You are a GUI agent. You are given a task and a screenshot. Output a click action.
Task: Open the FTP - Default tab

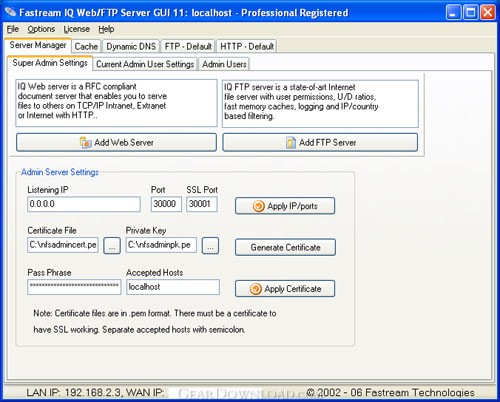[x=188, y=46]
